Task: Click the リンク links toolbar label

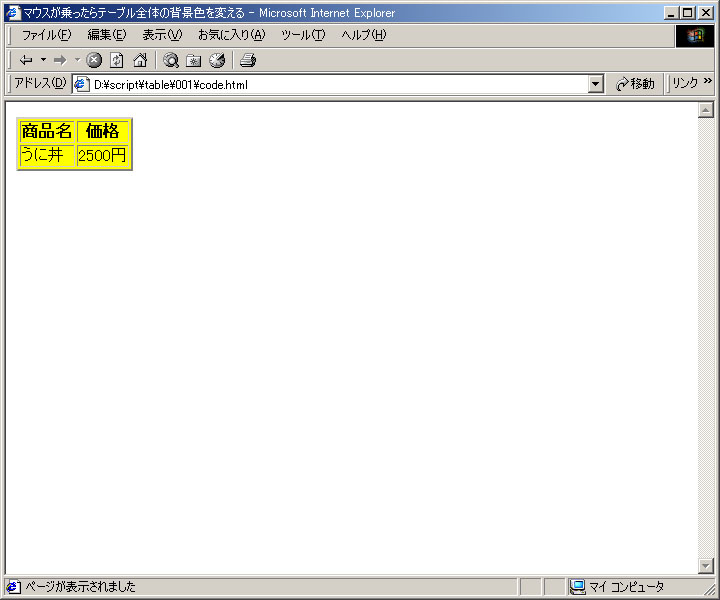Action: click(685, 83)
